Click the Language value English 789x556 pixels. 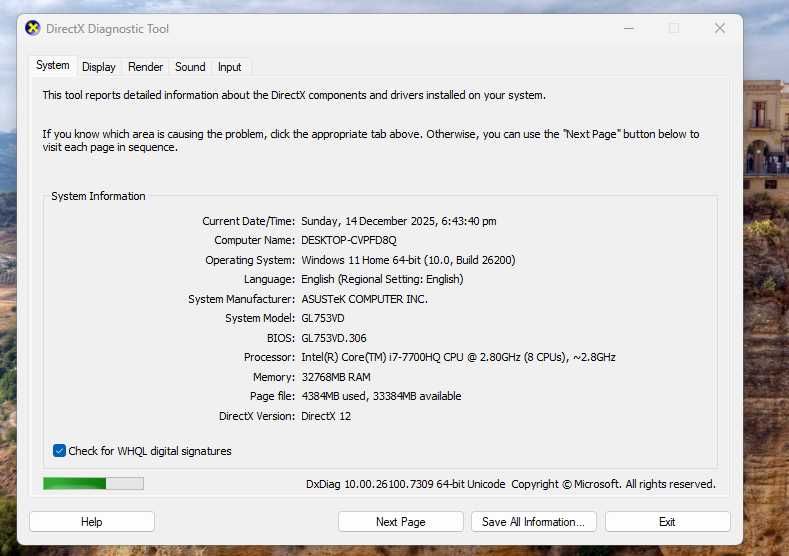pos(382,279)
